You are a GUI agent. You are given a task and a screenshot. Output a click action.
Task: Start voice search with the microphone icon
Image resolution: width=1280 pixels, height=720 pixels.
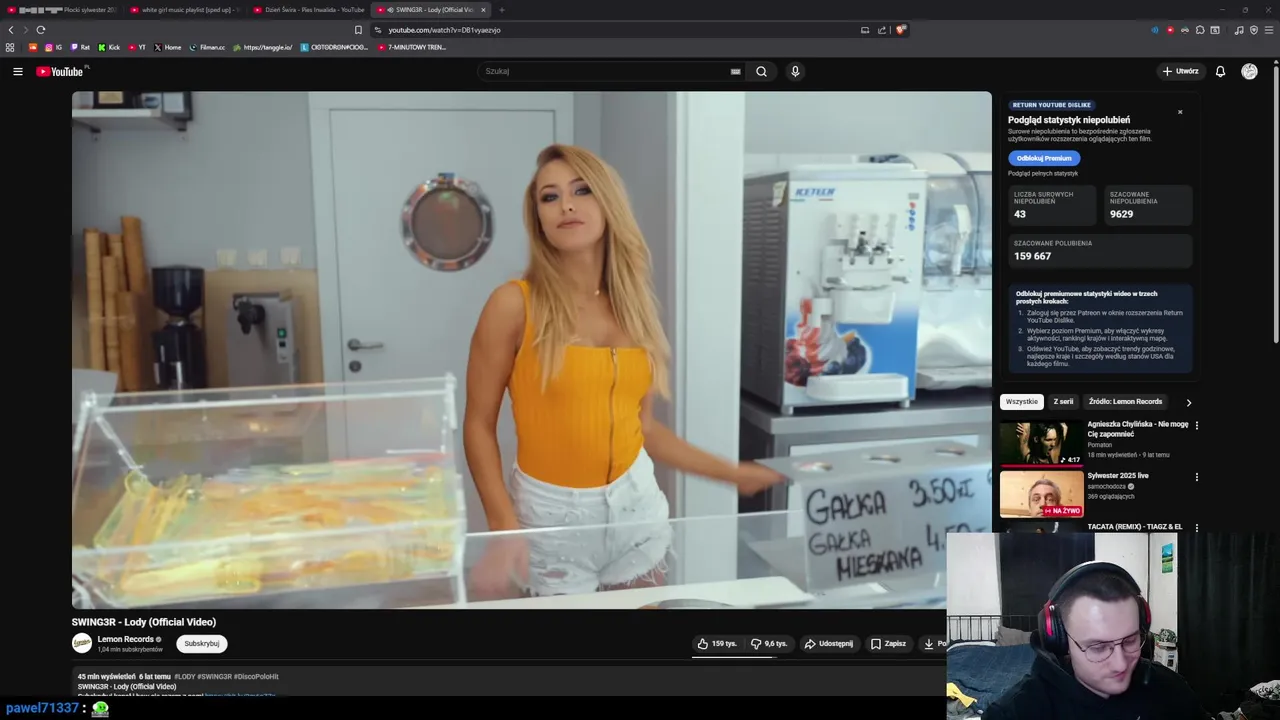795,71
